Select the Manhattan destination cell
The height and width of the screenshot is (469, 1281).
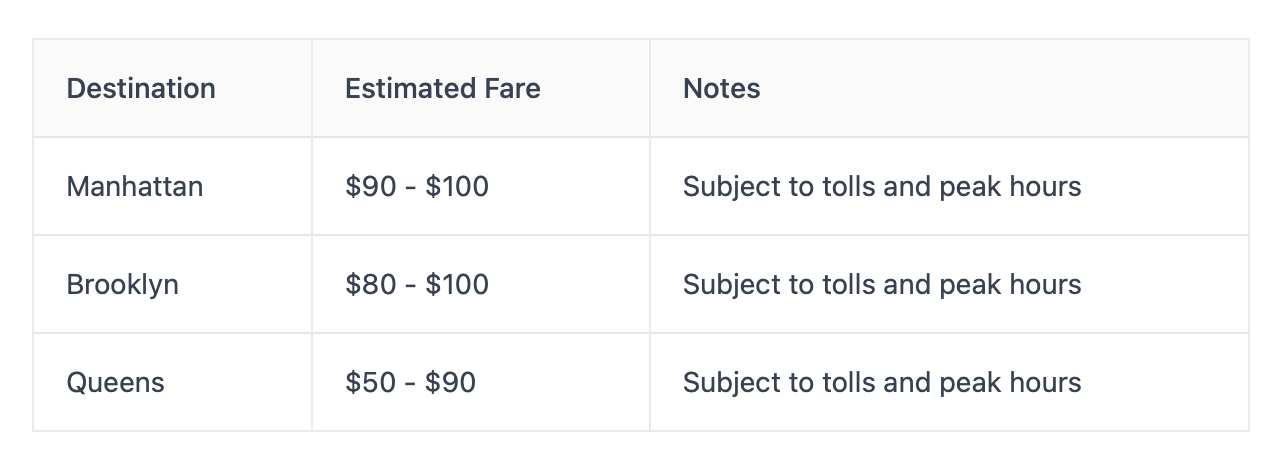tap(135, 186)
